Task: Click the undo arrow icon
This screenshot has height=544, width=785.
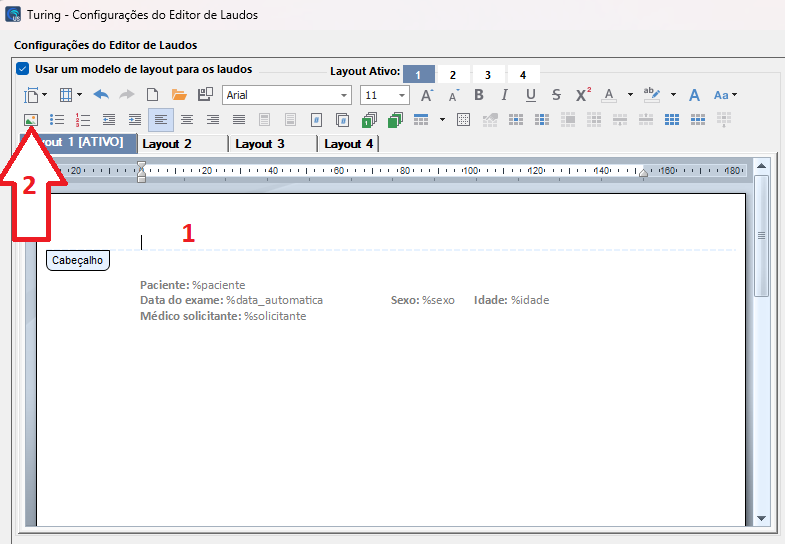Action: coord(101,95)
